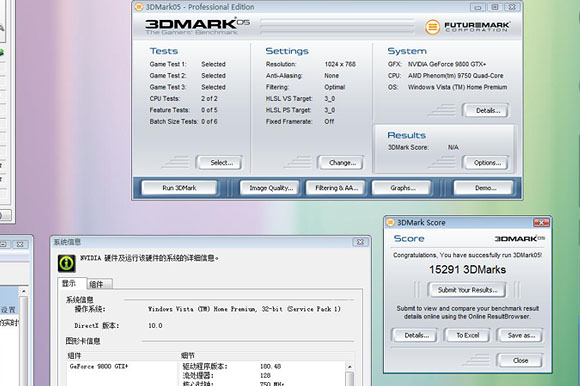Maximize the 3DMark05 Professional Edition window

pos(495,7)
